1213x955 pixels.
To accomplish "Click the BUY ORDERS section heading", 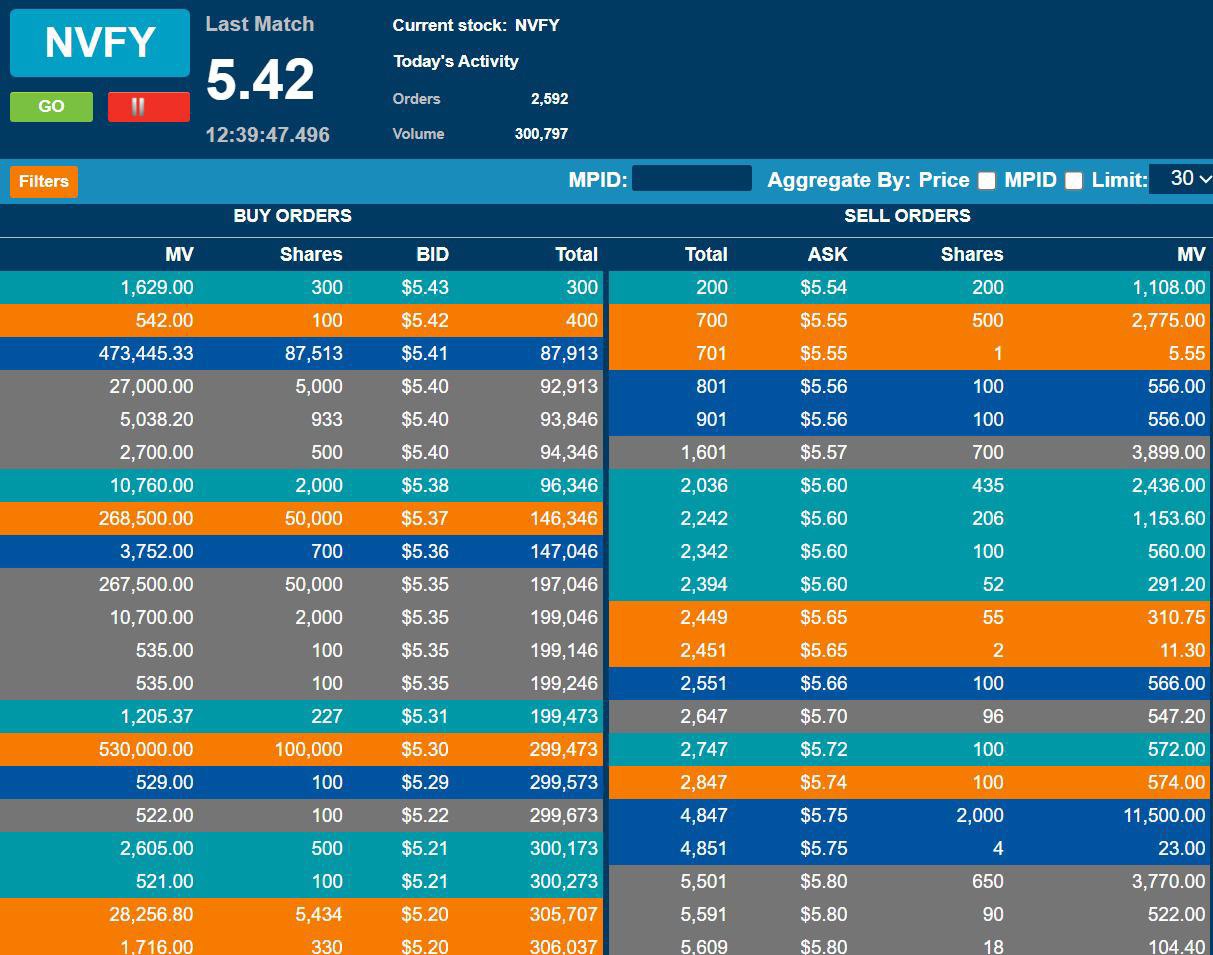I will (292, 215).
